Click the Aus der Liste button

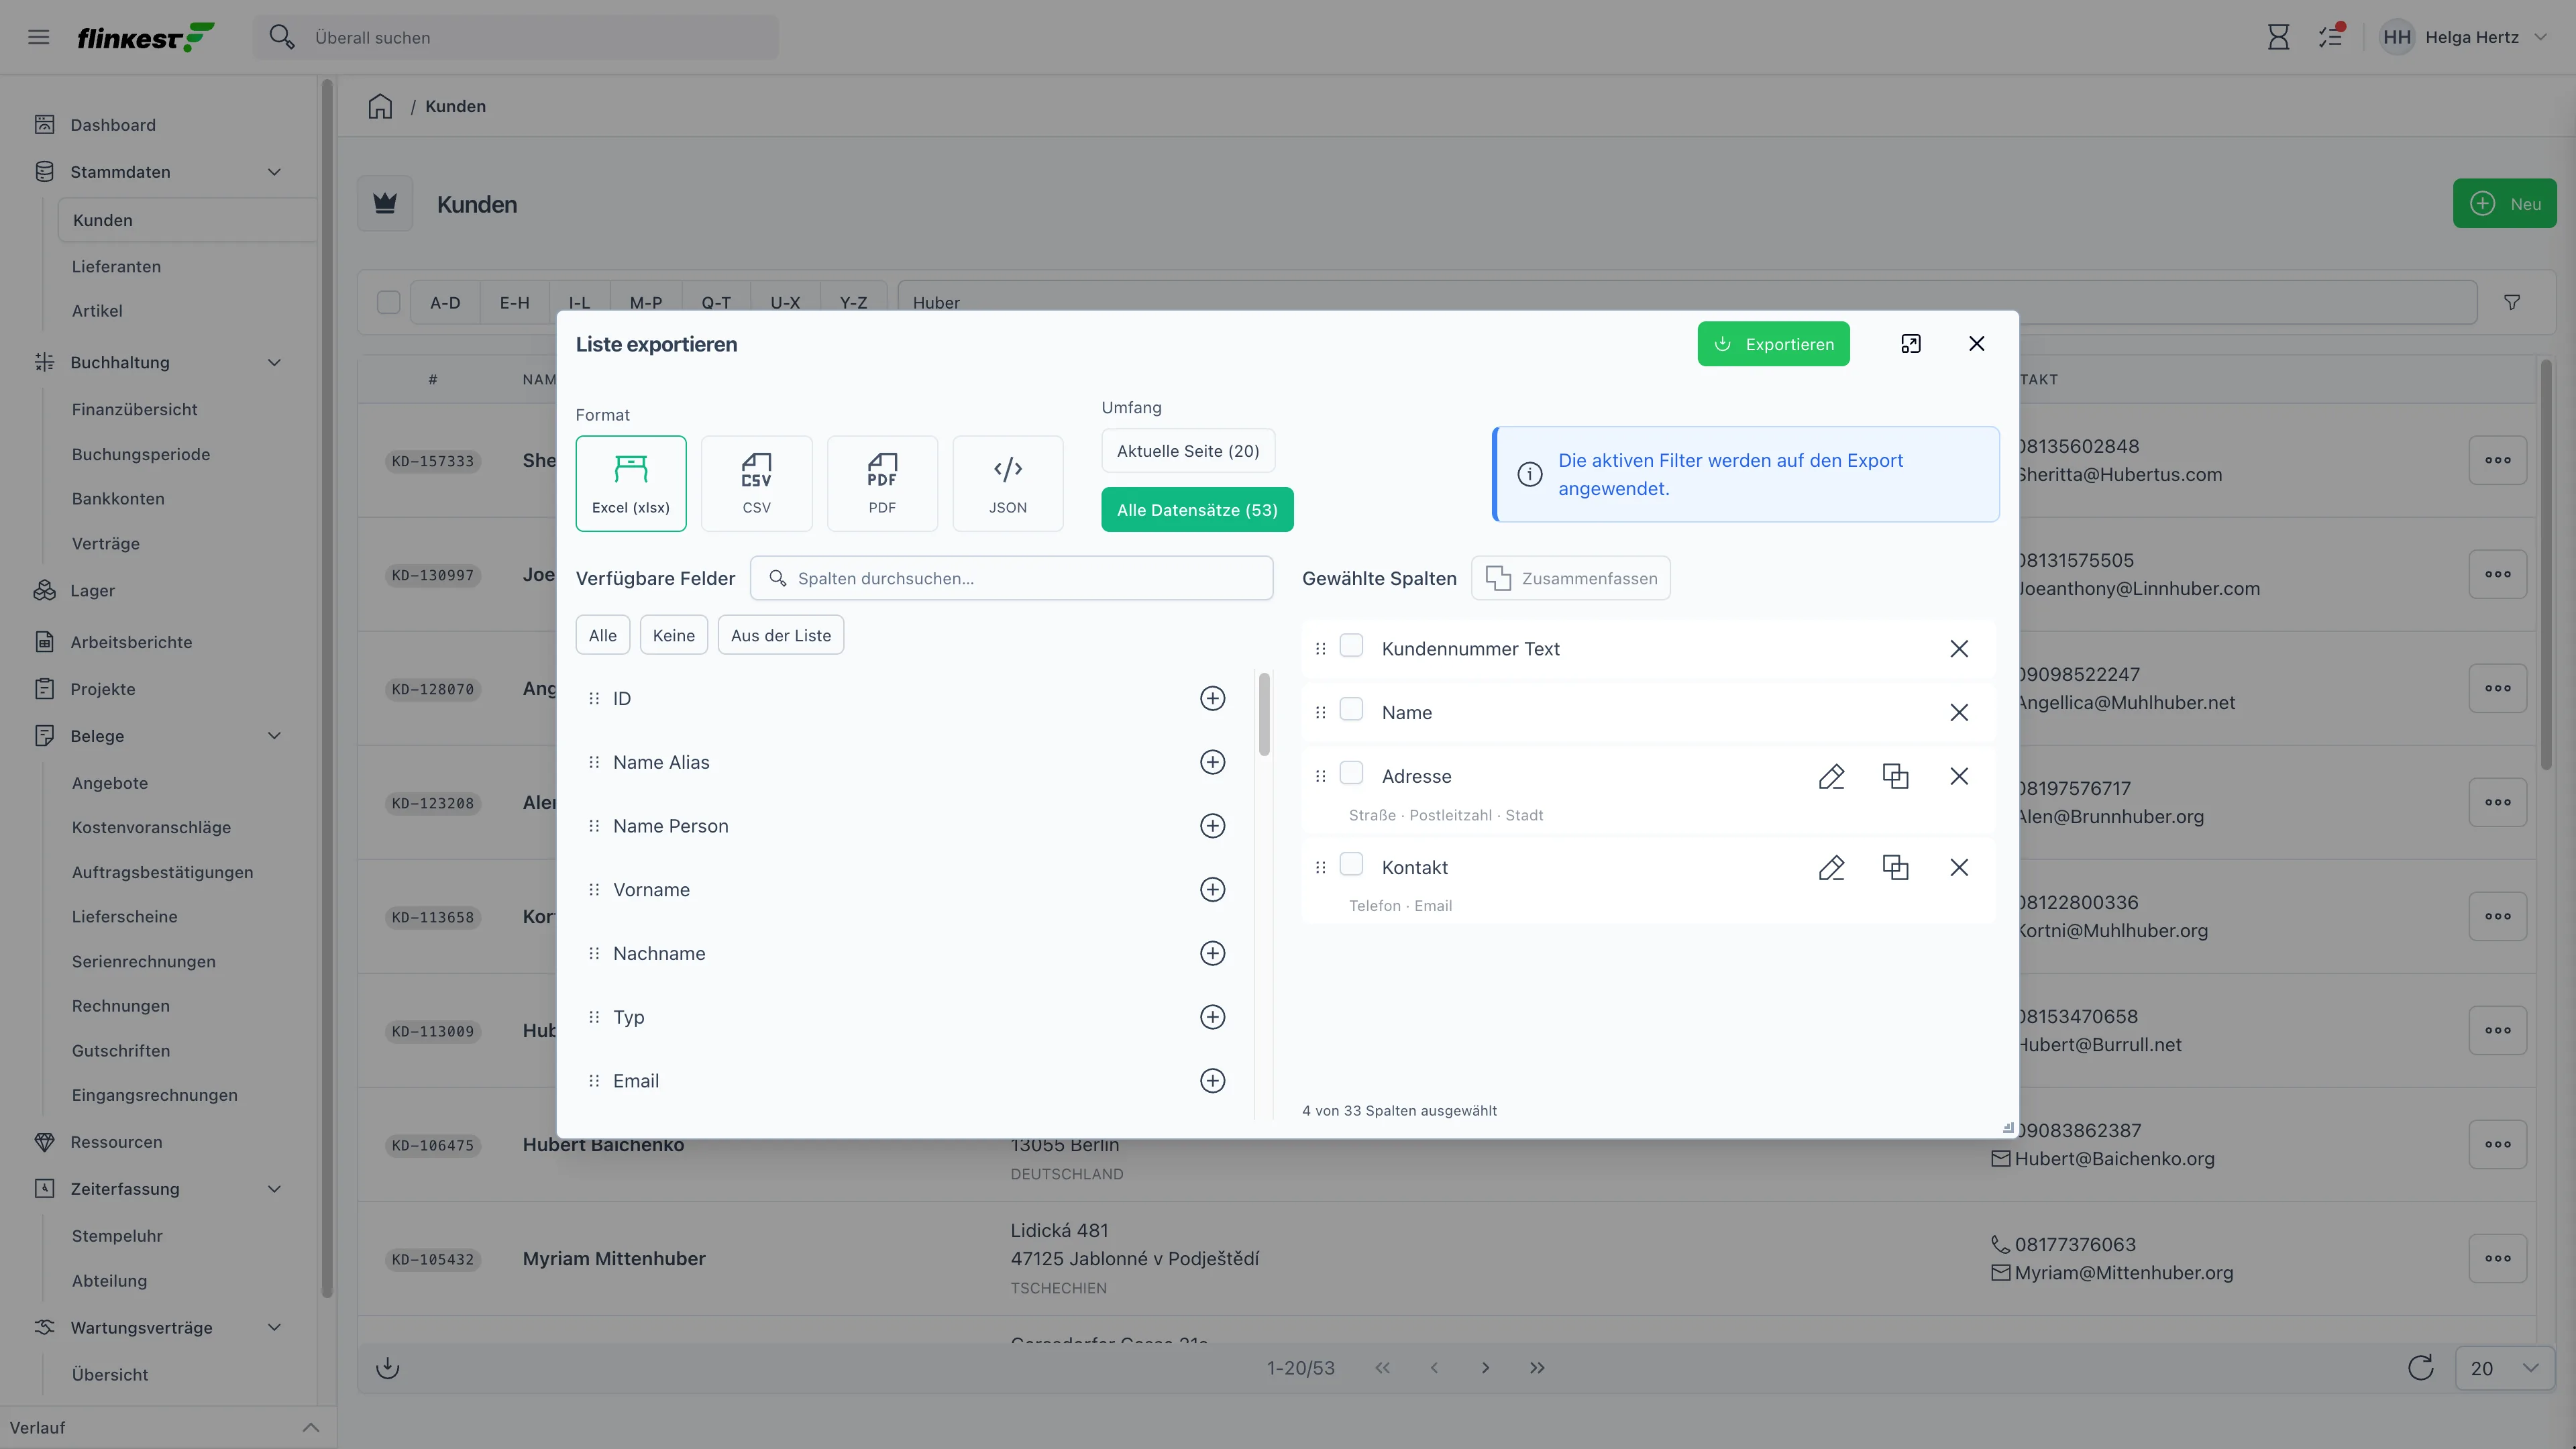point(780,635)
